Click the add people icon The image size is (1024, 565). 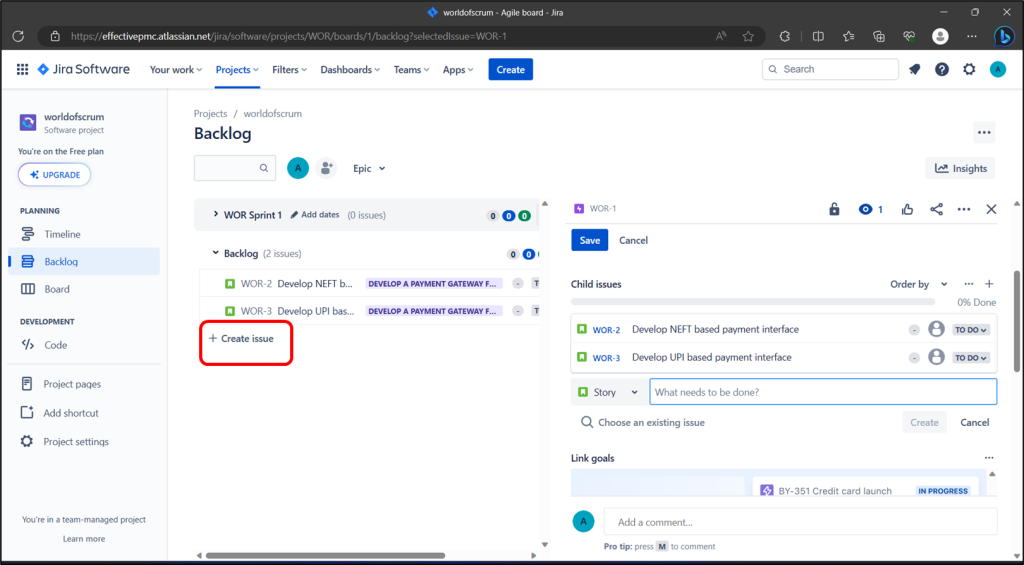pyautogui.click(x=326, y=169)
